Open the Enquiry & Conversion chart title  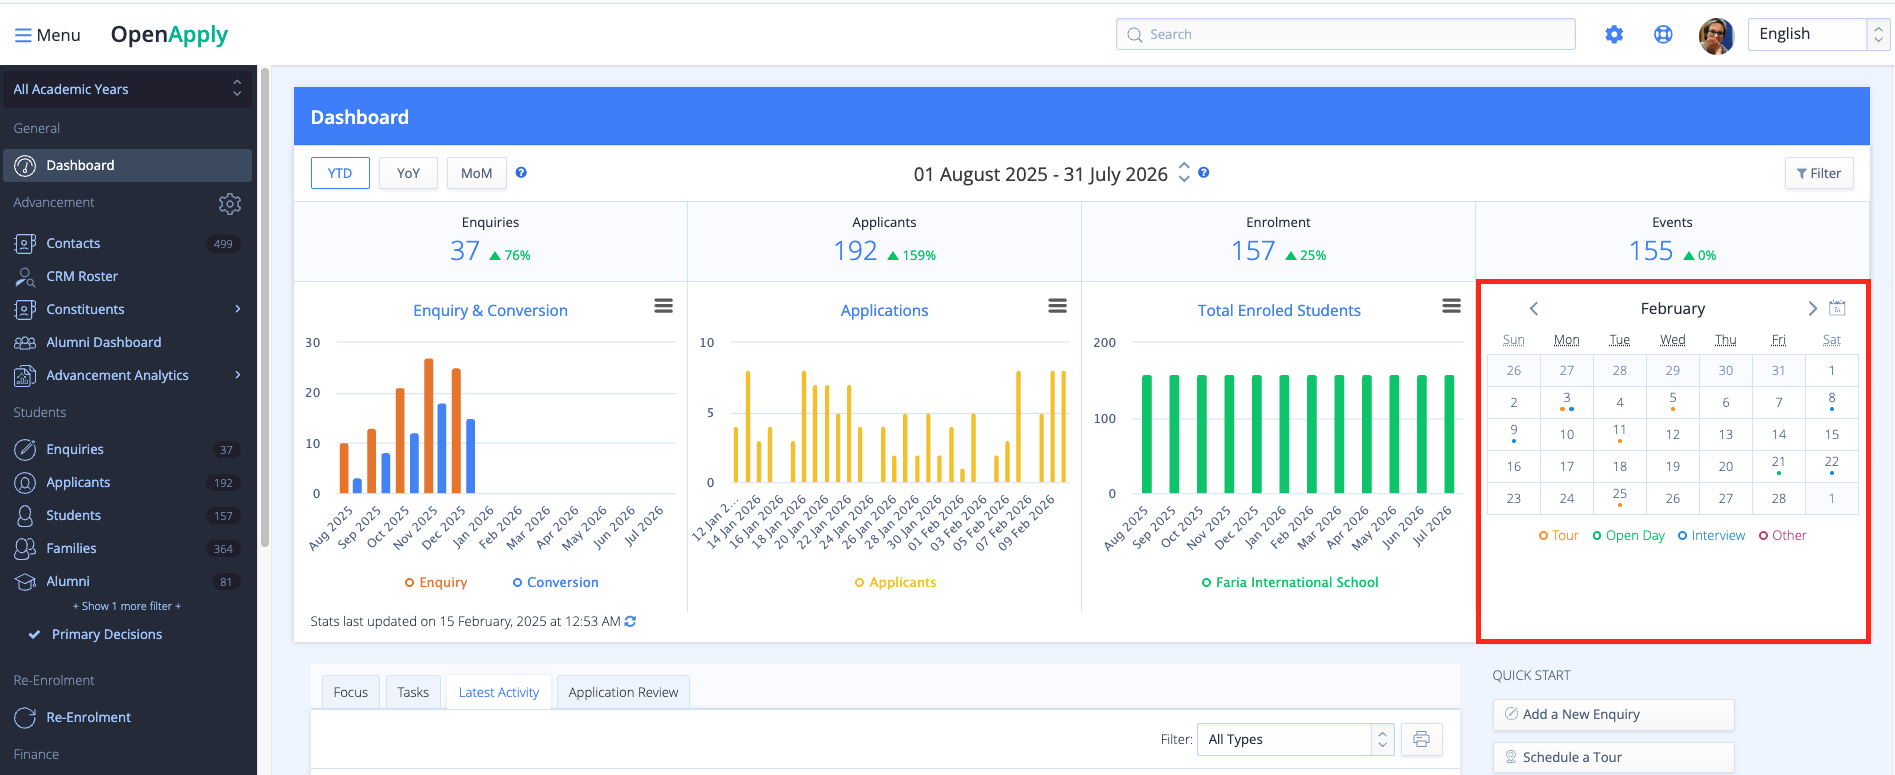click(x=490, y=310)
